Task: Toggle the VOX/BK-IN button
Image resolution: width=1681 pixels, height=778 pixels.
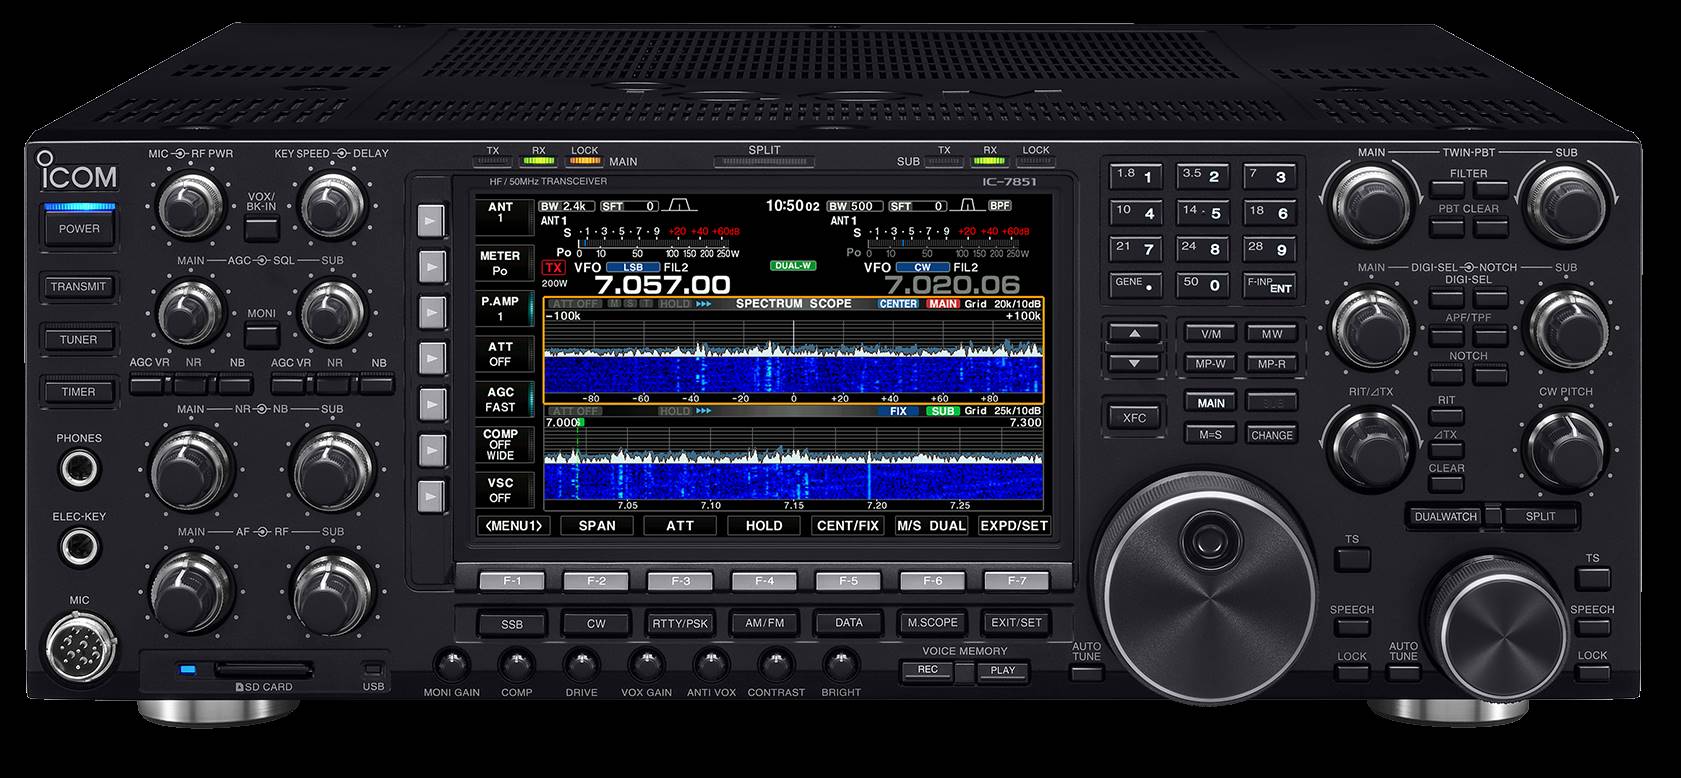Action: pyautogui.click(x=261, y=229)
